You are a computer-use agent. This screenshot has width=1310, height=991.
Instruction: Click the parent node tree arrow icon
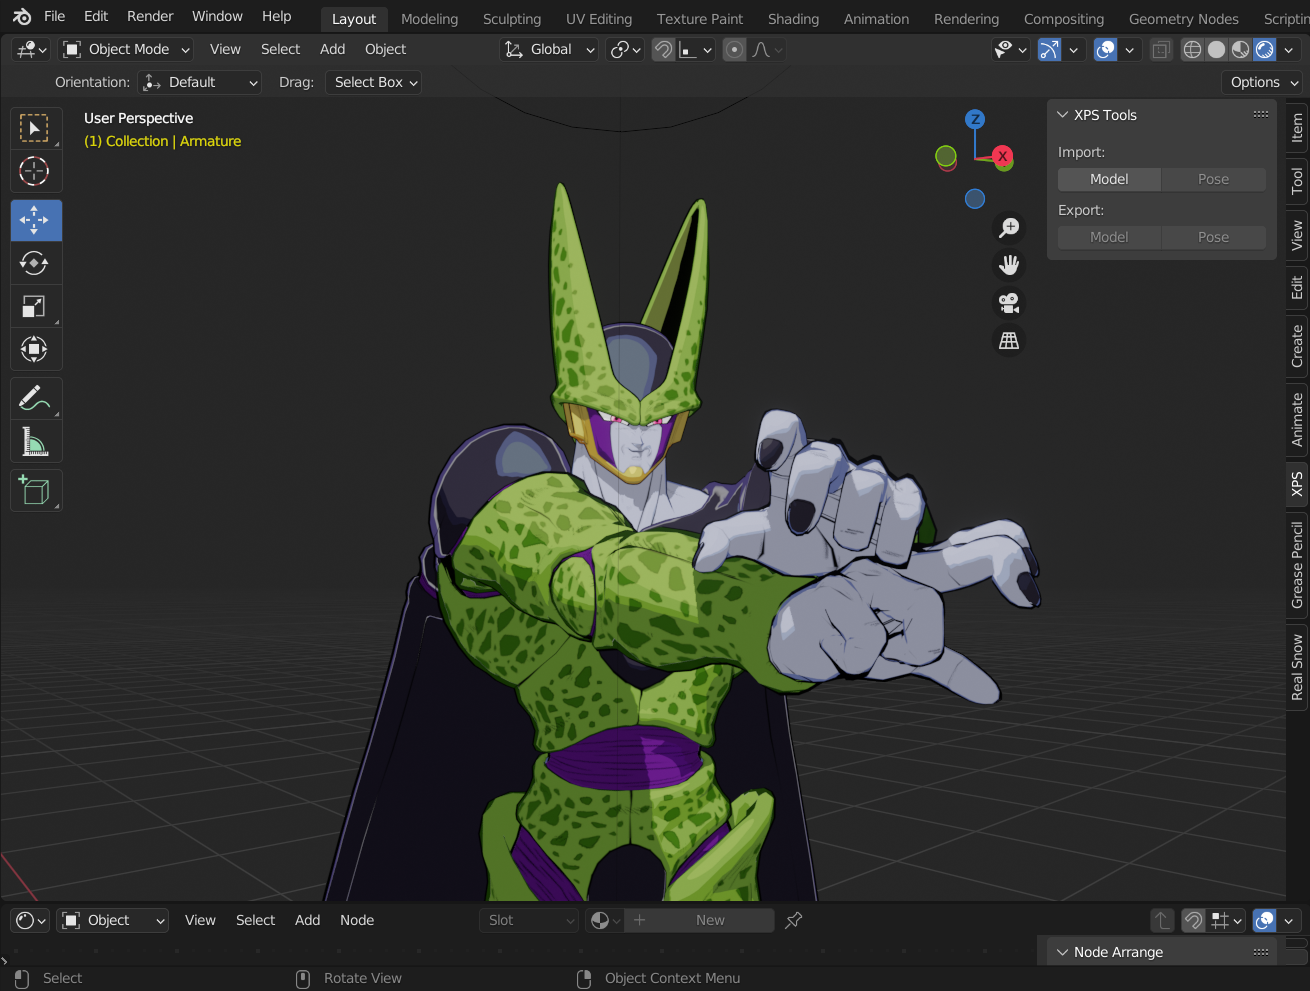point(1161,920)
